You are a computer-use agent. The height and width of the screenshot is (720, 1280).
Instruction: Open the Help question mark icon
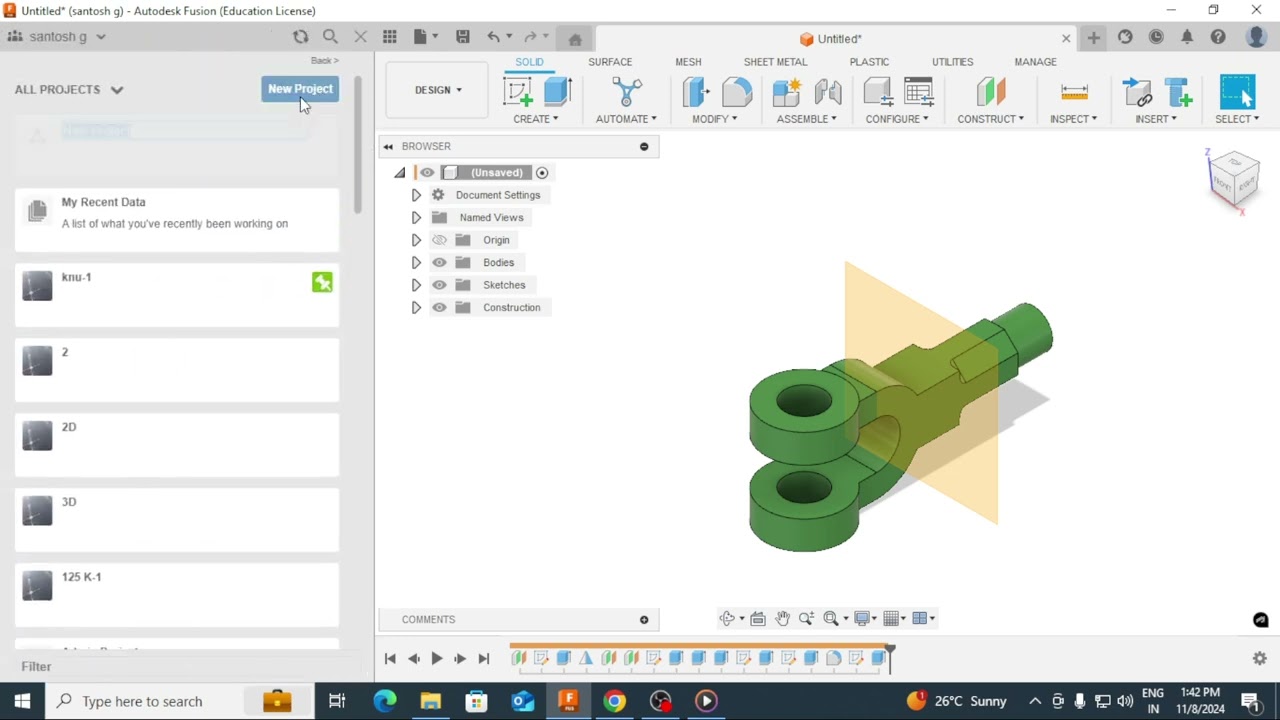(1218, 37)
